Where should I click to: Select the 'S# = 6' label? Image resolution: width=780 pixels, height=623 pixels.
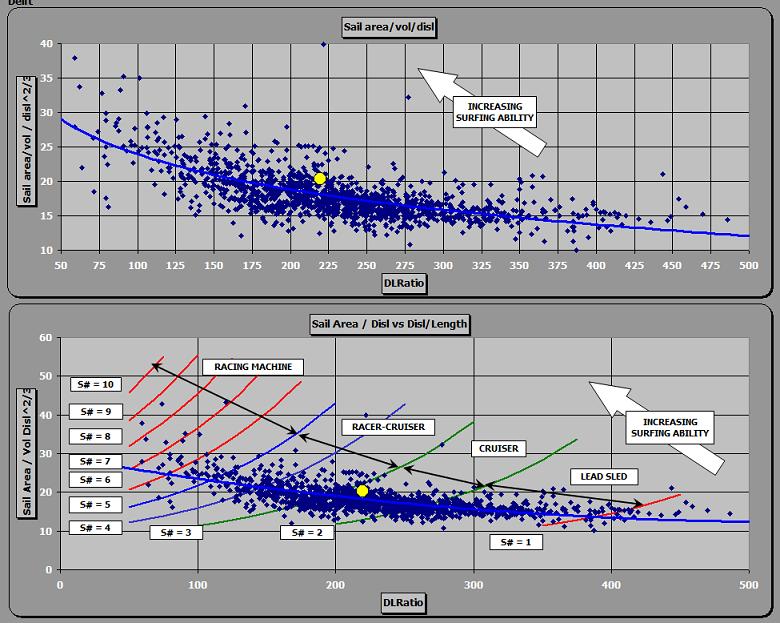96,480
